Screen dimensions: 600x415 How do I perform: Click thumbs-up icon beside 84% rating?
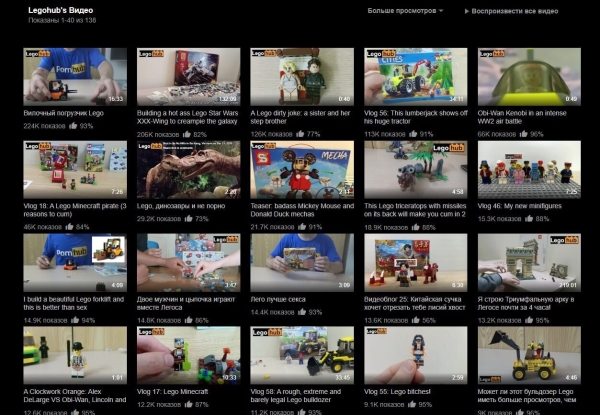69,227
